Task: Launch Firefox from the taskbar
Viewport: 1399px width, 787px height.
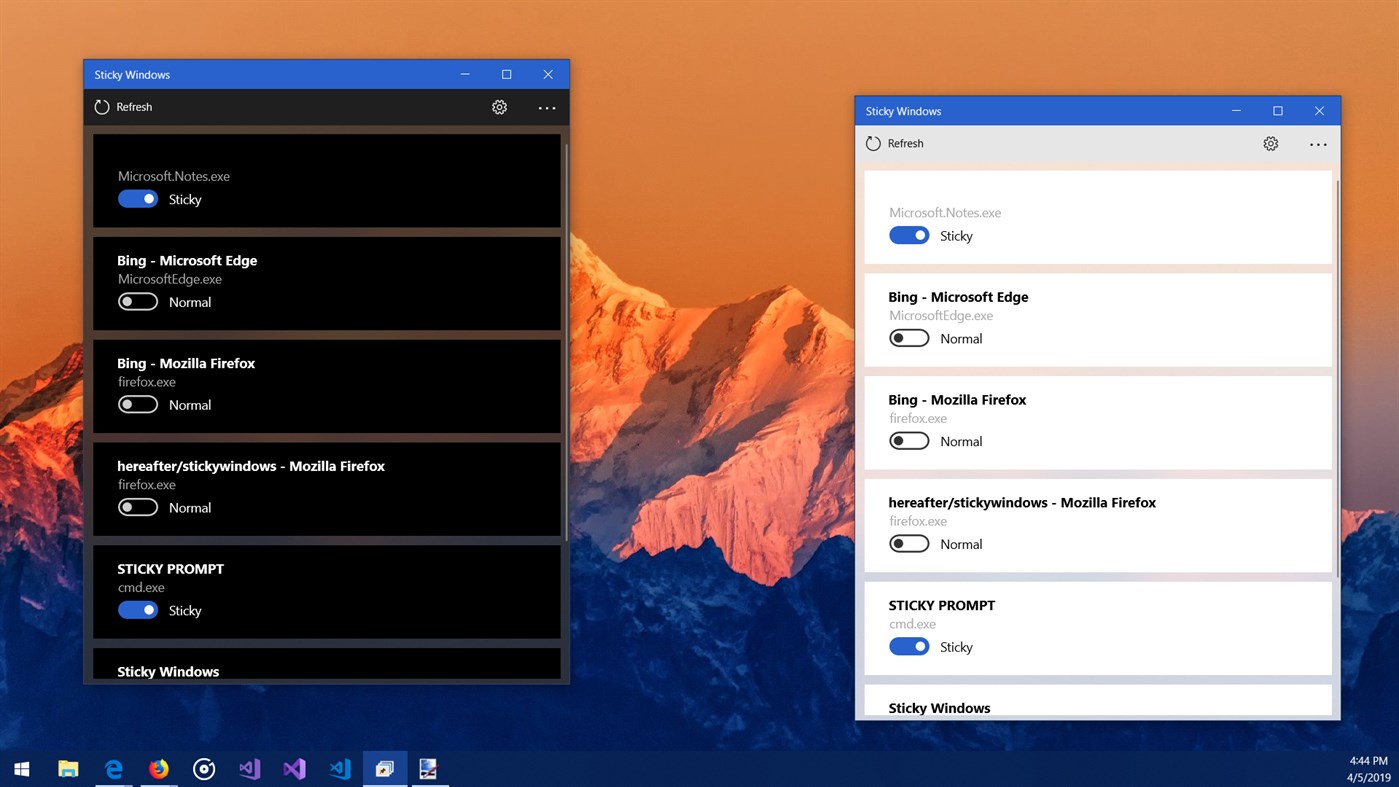Action: pos(159,768)
